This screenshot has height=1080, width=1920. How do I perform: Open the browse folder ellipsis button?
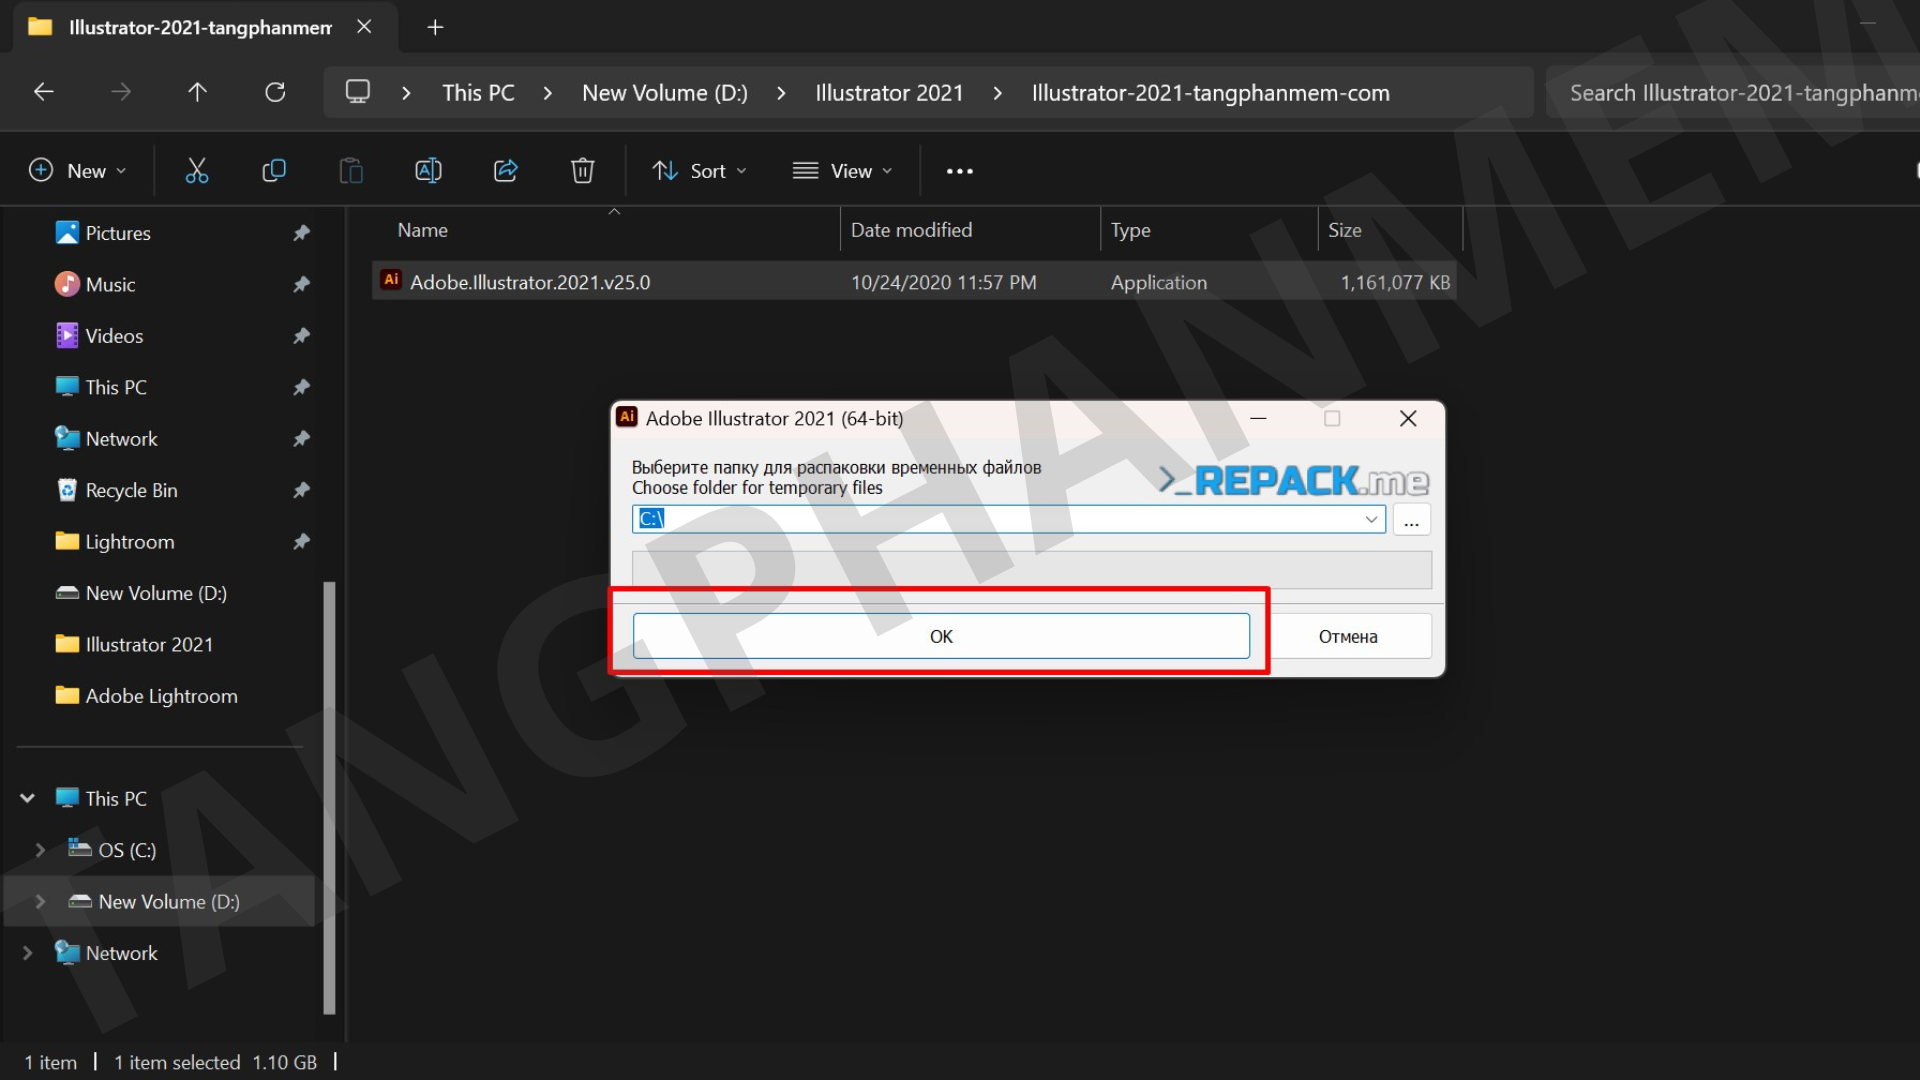click(1411, 519)
